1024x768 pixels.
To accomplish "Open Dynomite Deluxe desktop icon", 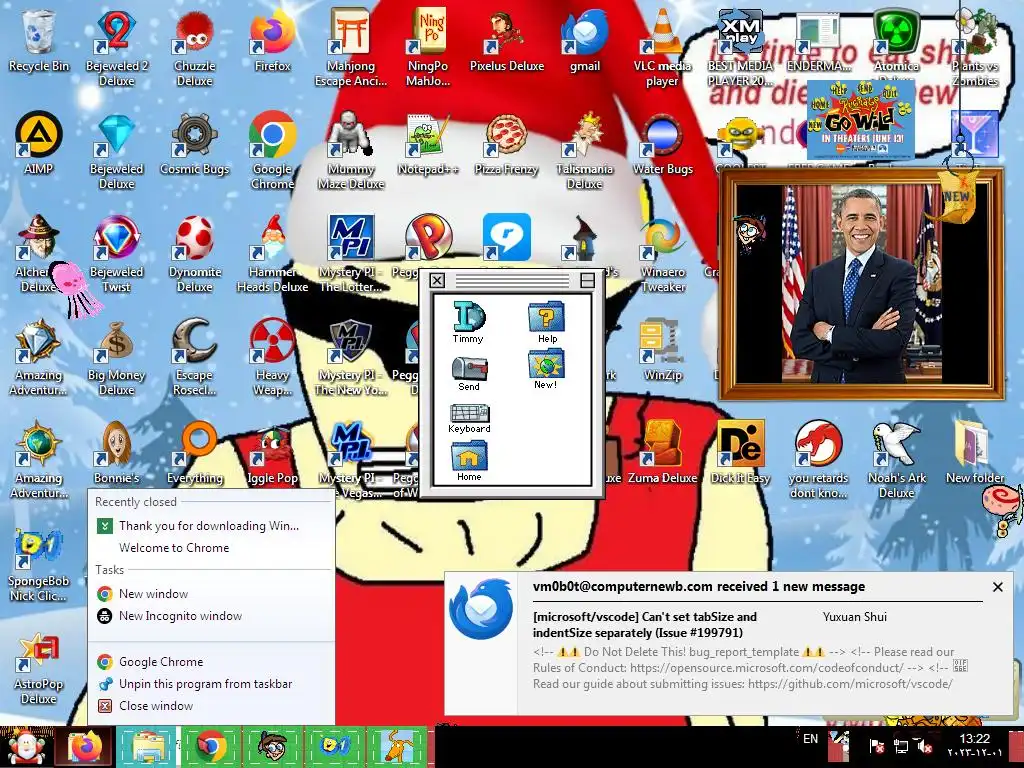I will 195,252.
